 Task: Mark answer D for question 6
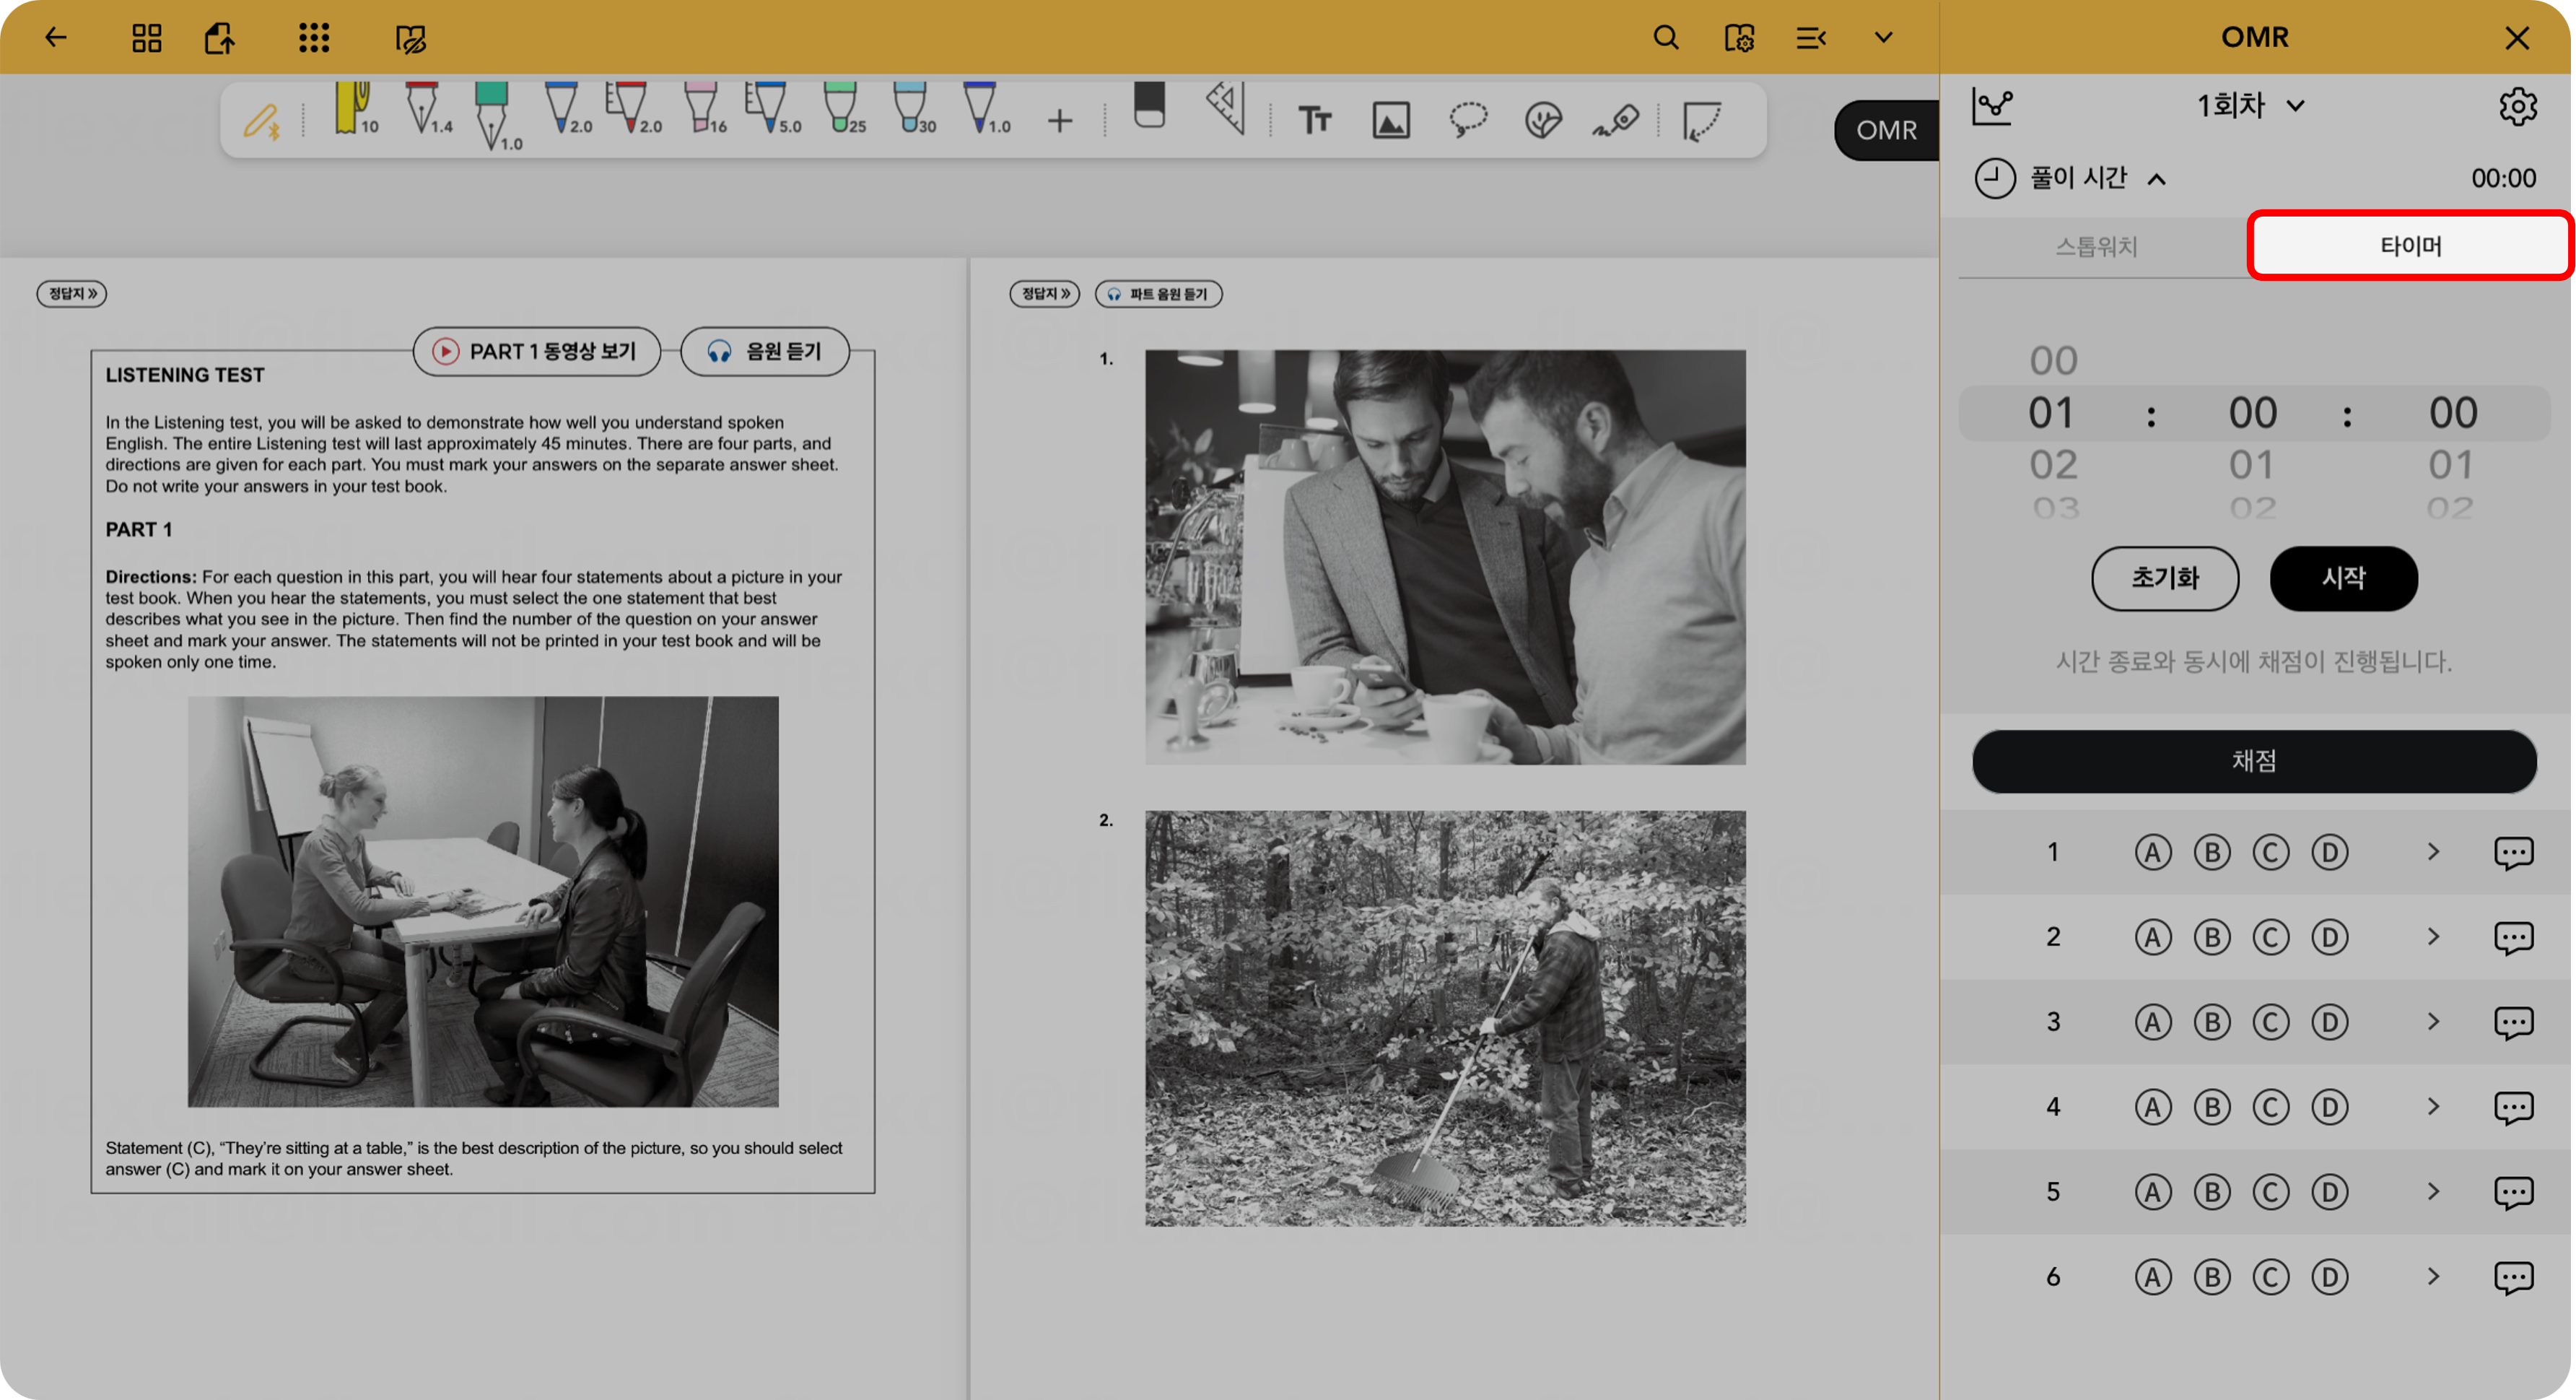coord(2330,1277)
